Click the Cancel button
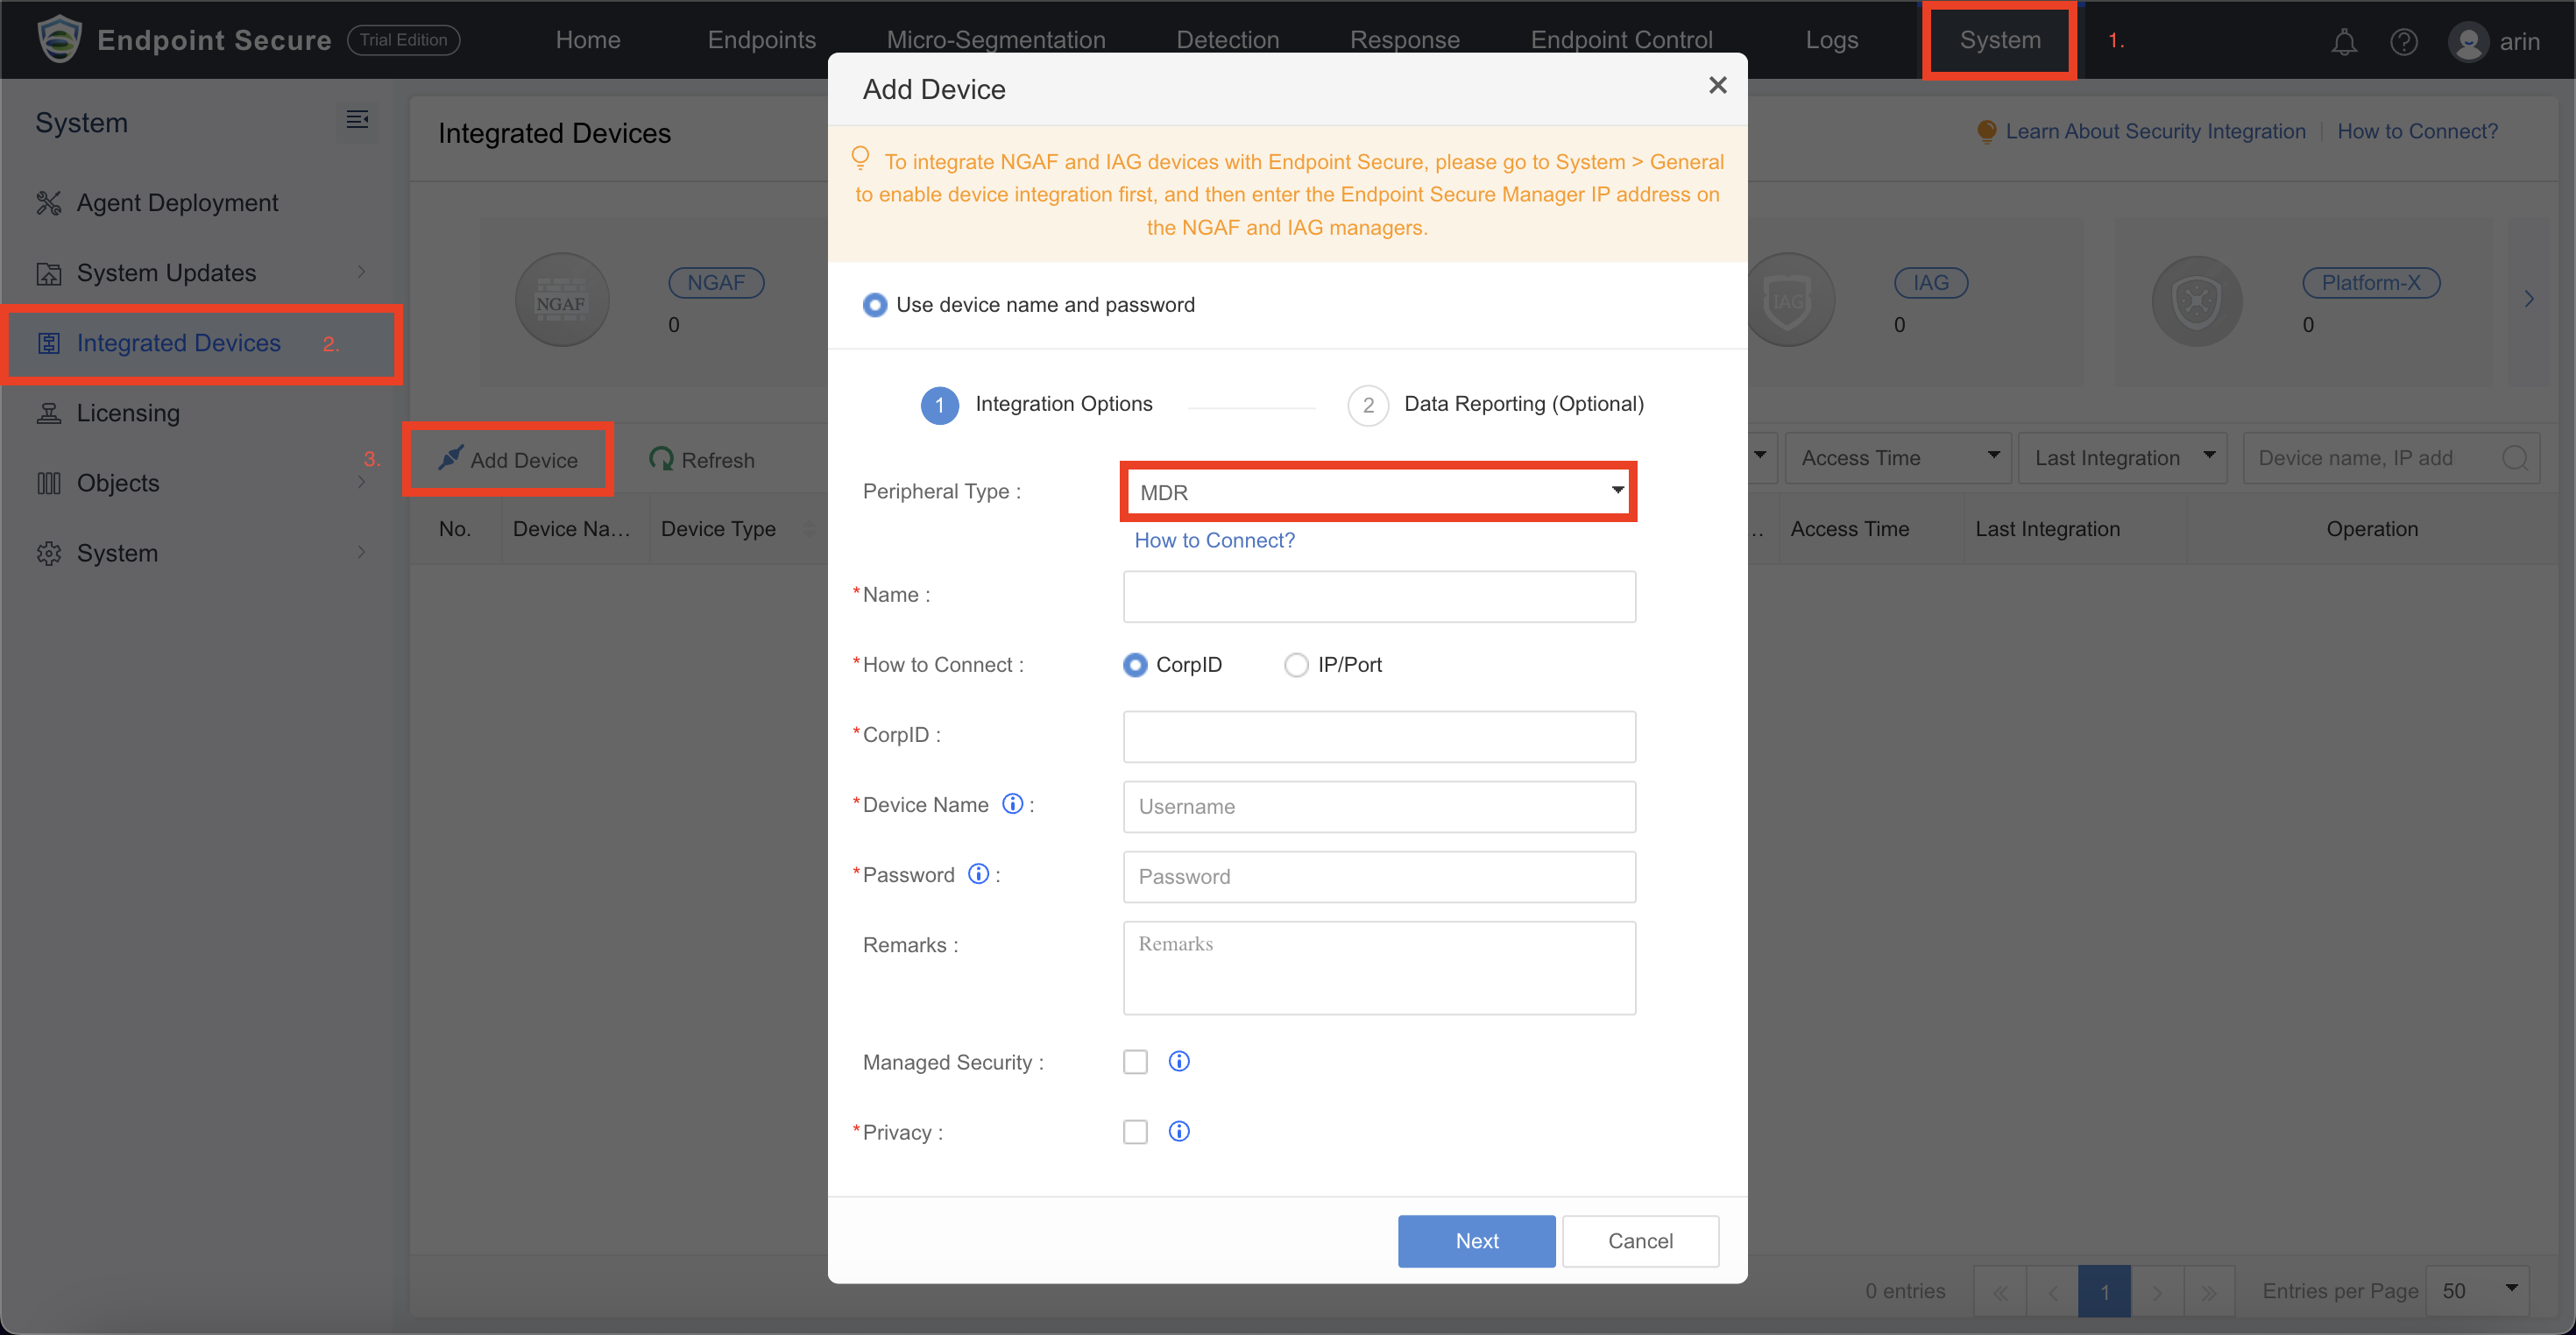 point(1640,1241)
